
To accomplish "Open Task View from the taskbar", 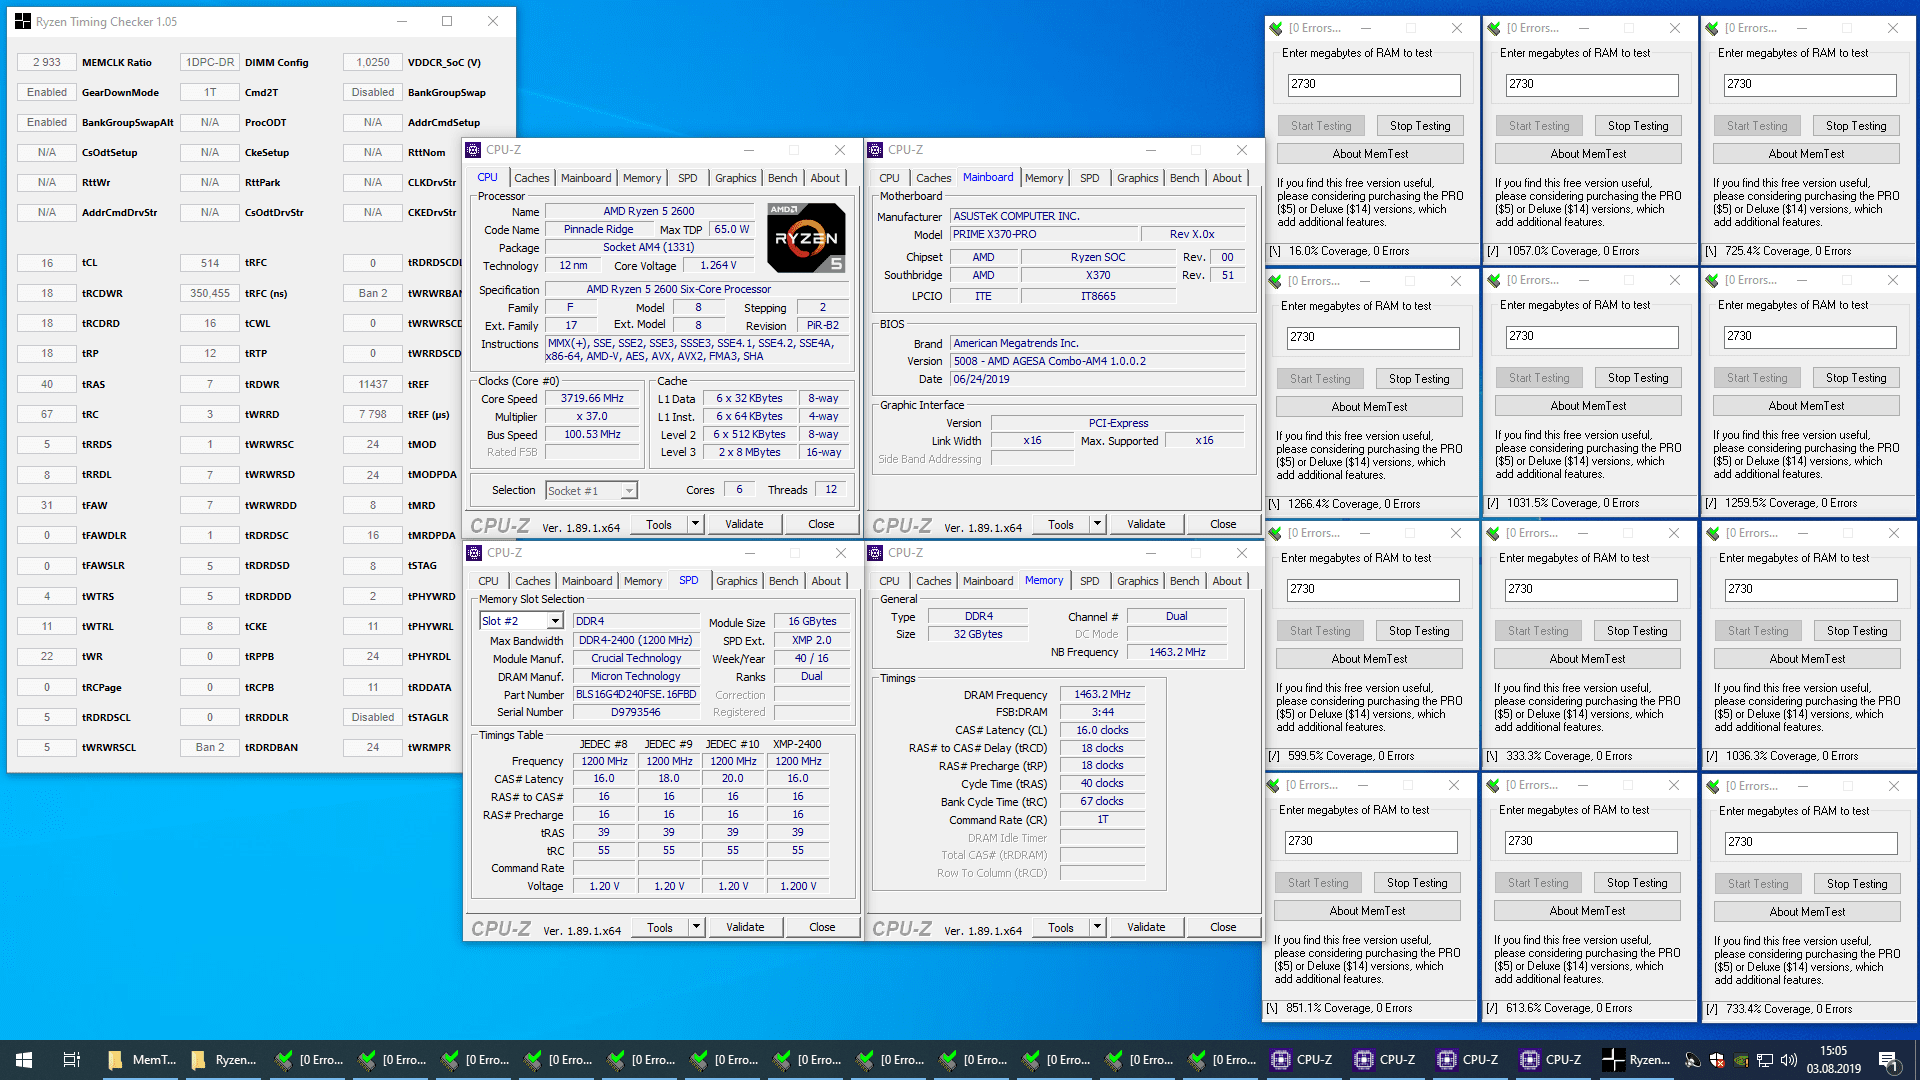I will [x=72, y=1060].
